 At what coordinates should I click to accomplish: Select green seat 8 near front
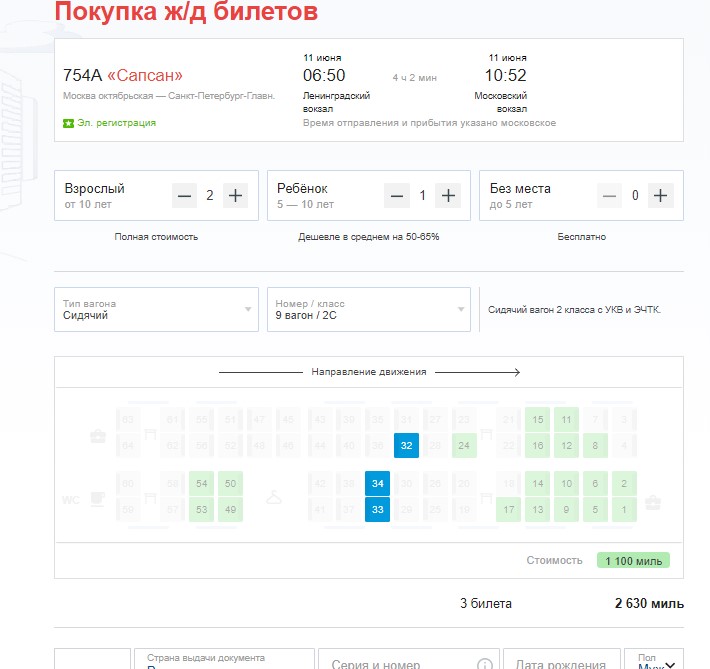pyautogui.click(x=595, y=445)
